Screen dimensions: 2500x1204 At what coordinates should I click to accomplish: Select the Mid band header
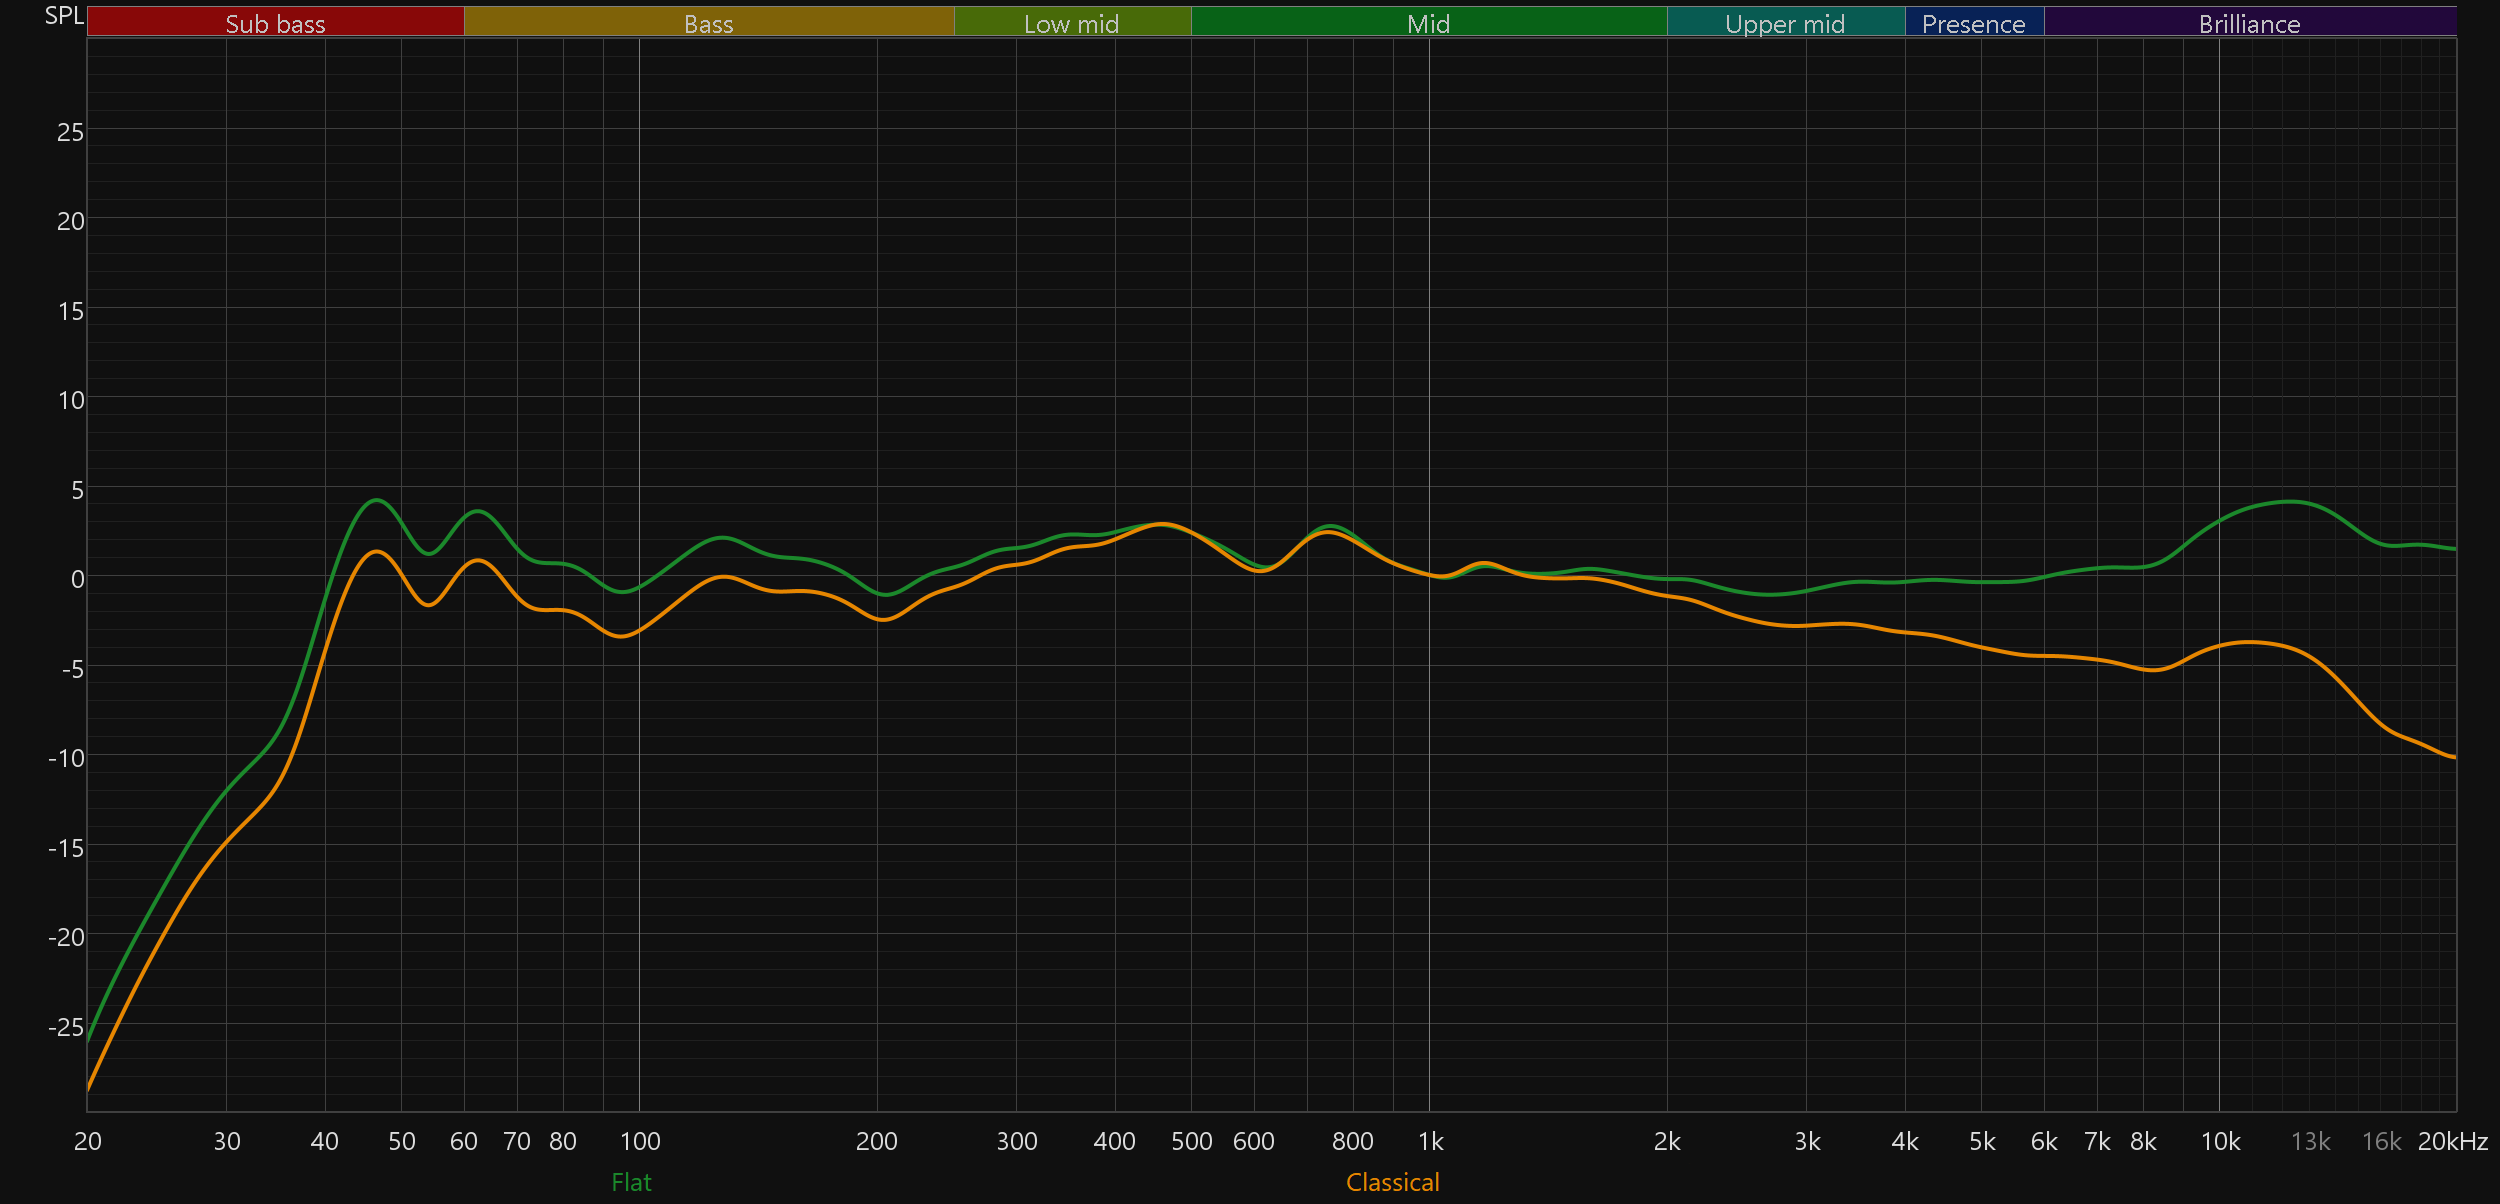point(1428,23)
